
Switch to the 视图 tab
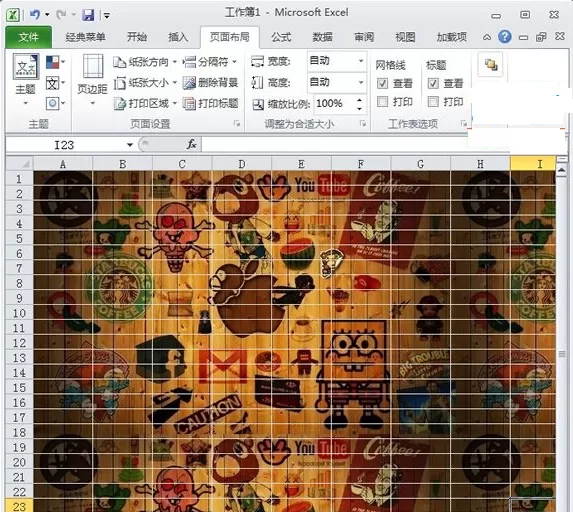[x=405, y=37]
